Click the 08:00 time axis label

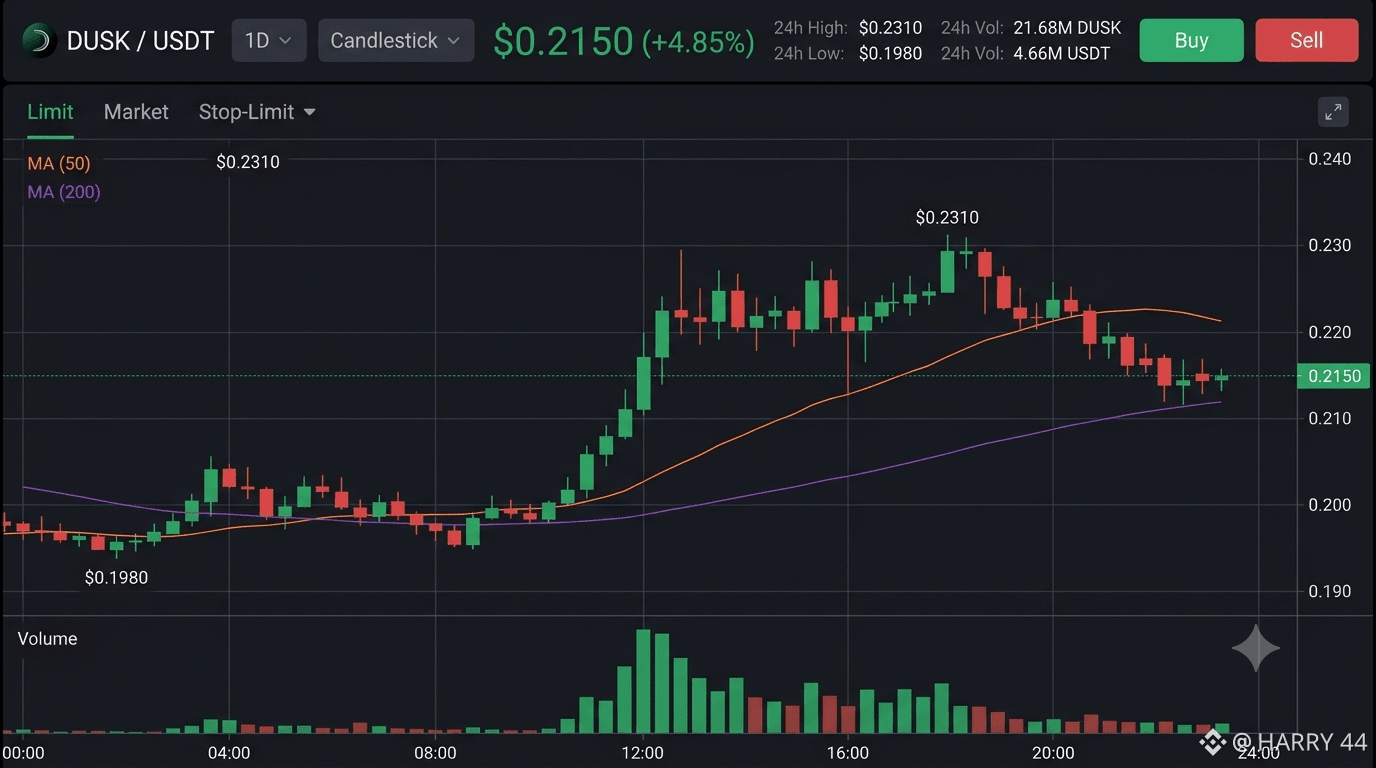tap(435, 752)
